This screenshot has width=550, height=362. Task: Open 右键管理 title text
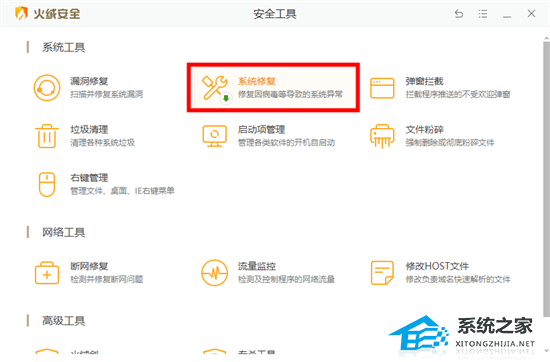tap(89, 178)
